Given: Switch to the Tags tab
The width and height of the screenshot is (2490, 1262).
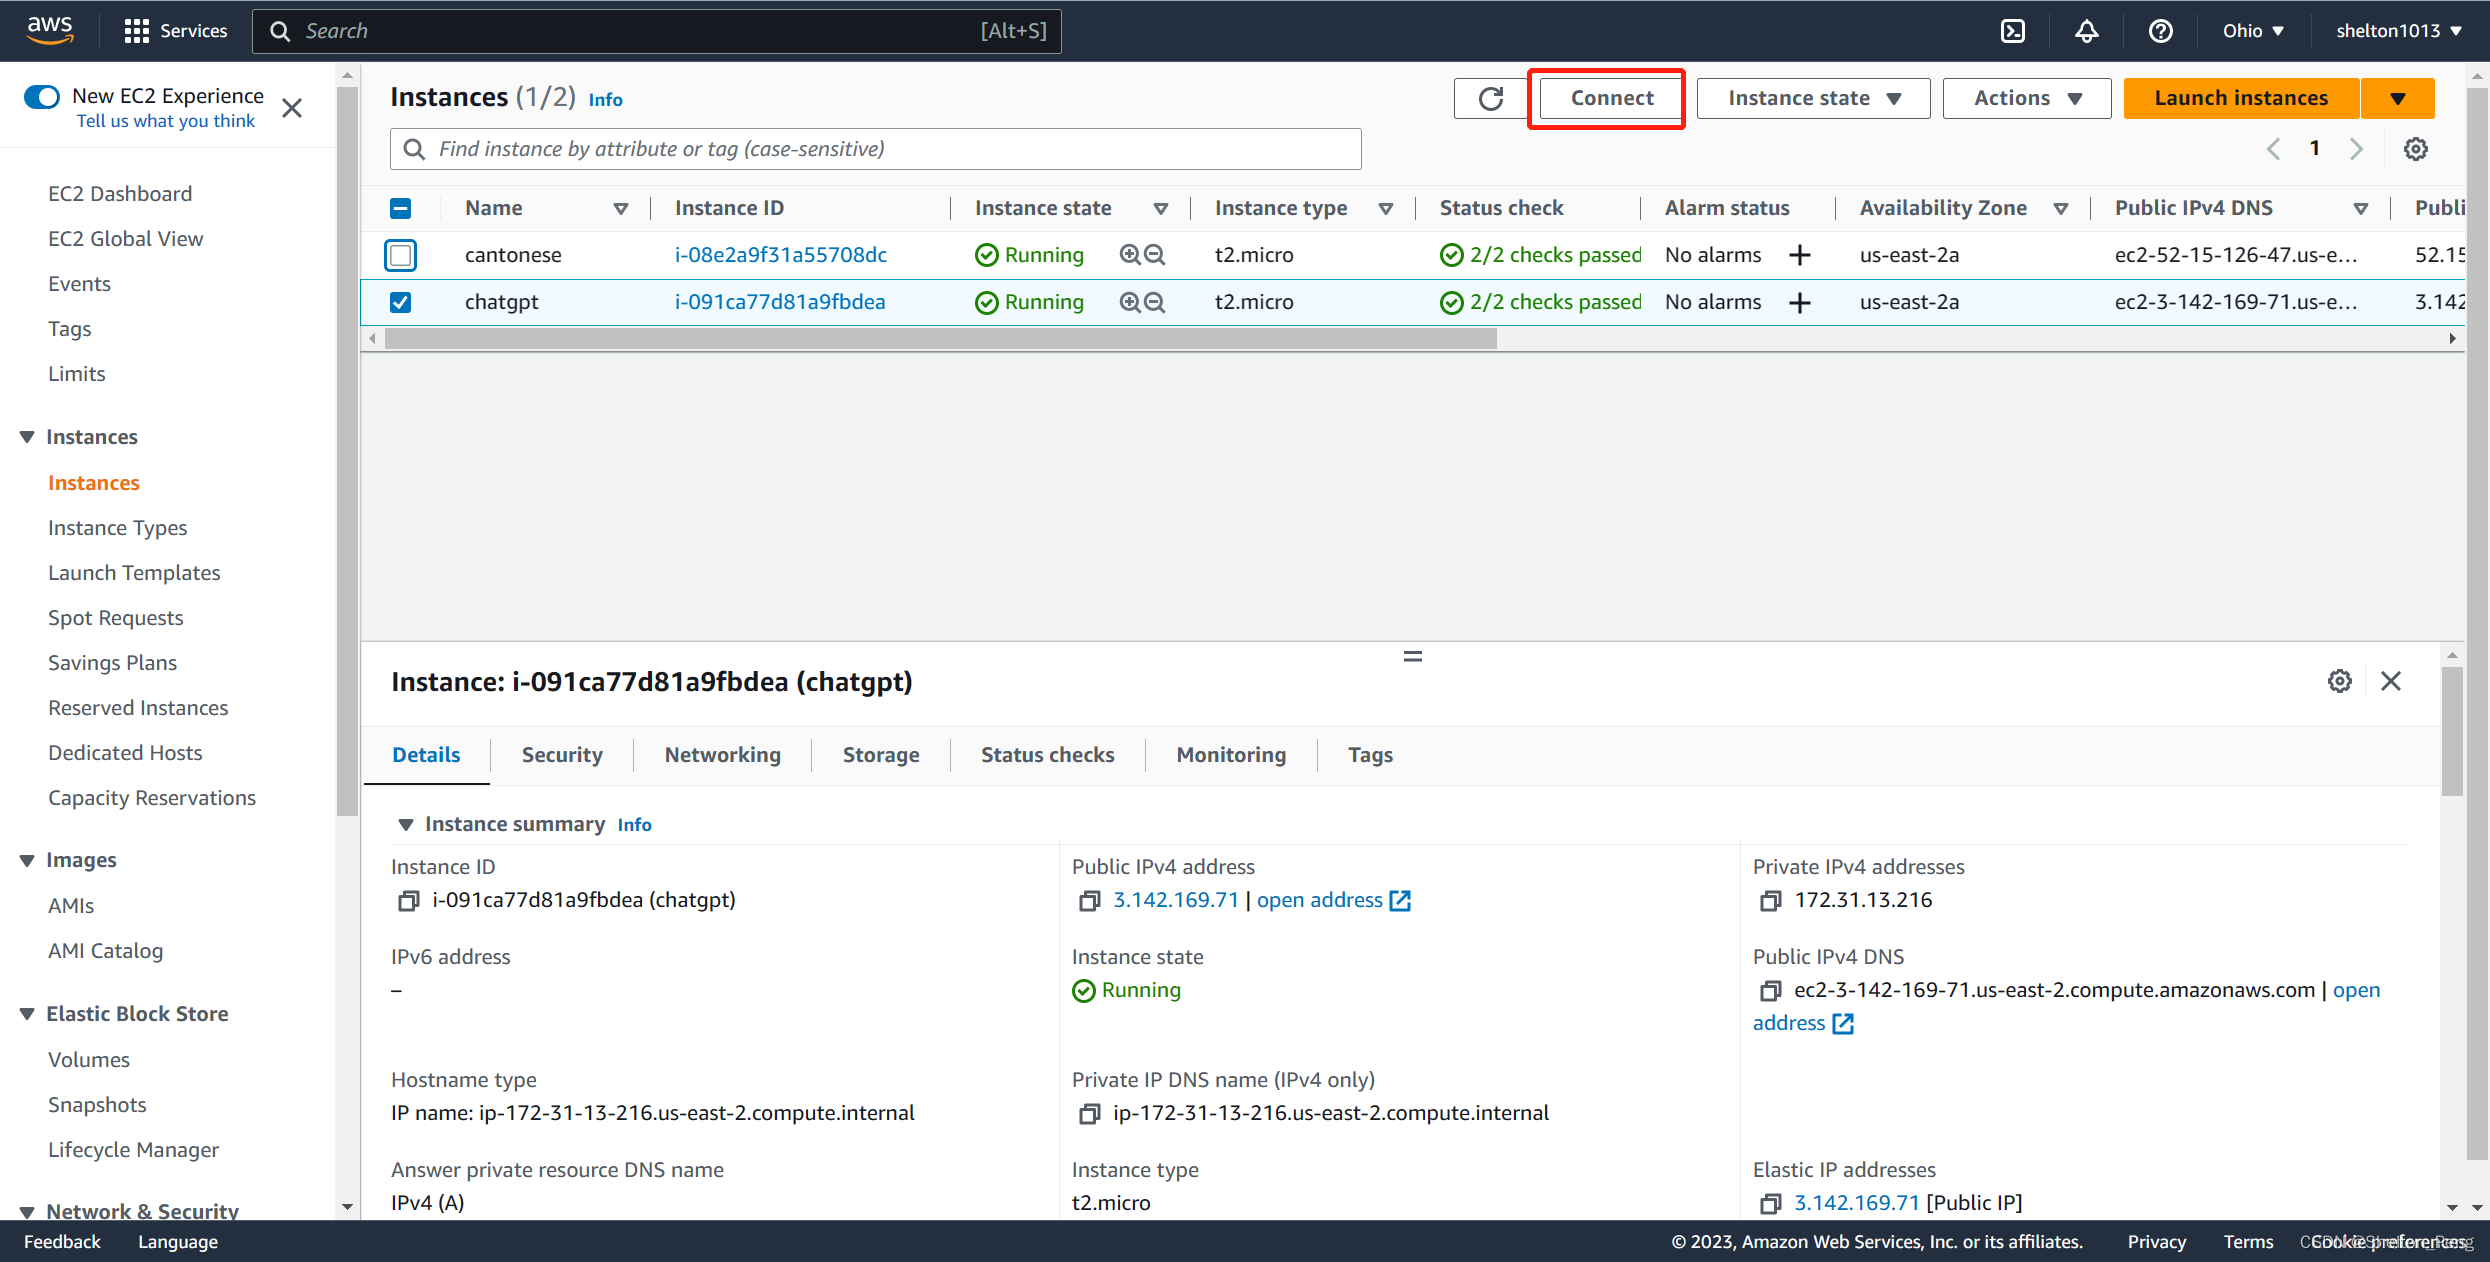Looking at the screenshot, I should coord(1370,755).
